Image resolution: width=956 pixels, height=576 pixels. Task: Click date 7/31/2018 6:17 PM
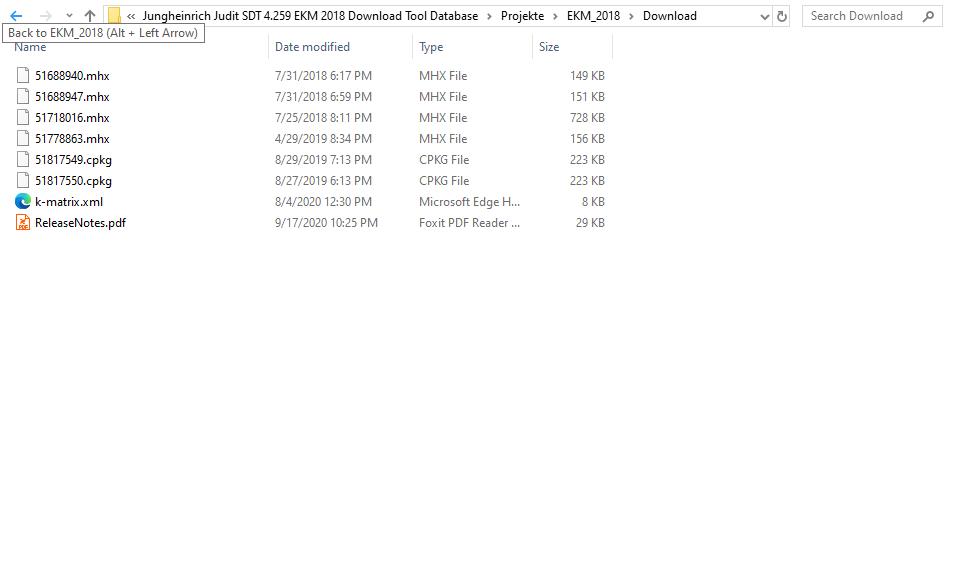[323, 76]
